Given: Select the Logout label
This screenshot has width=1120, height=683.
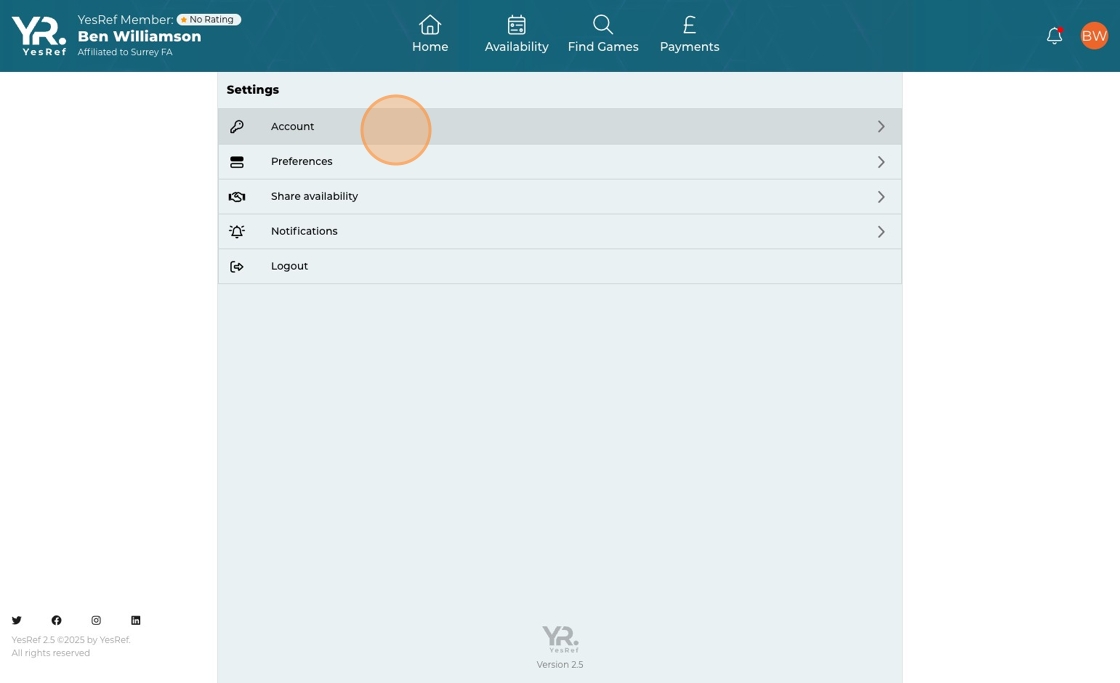Looking at the screenshot, I should tap(289, 266).
